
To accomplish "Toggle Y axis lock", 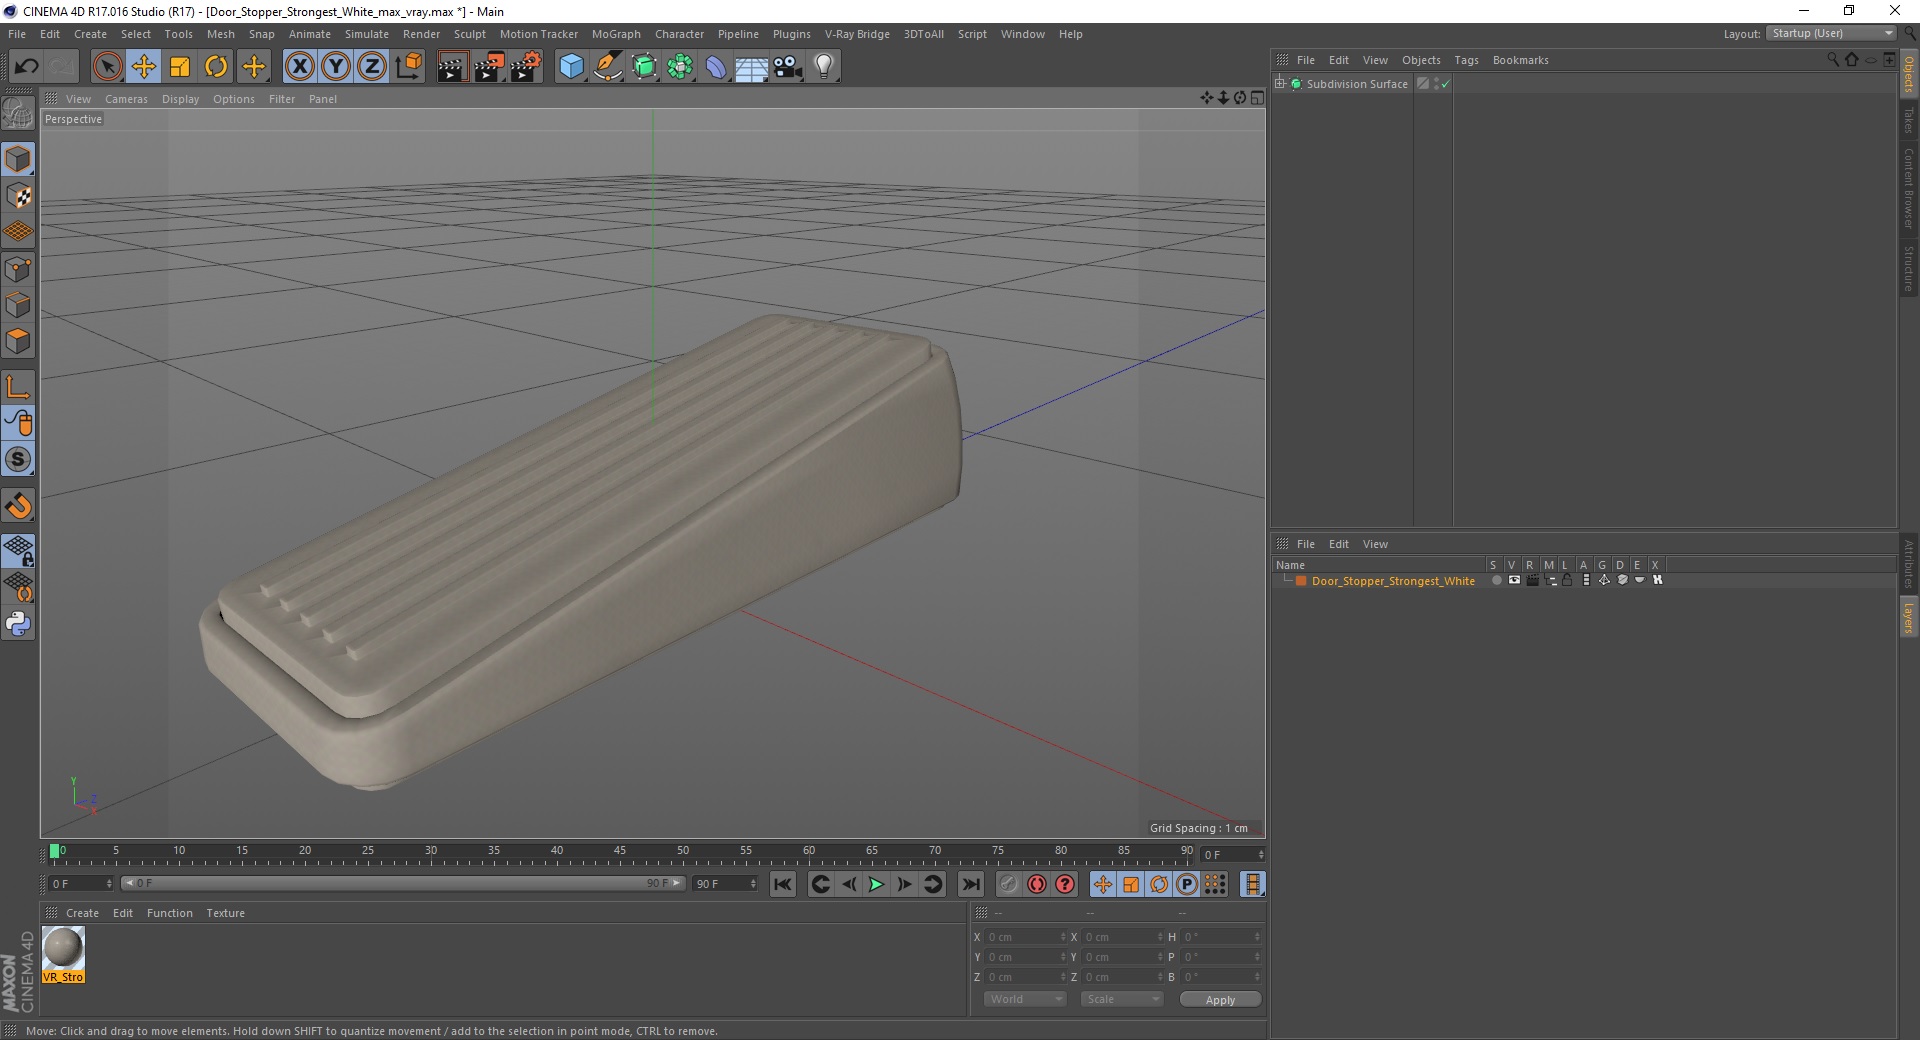I will click(x=336, y=67).
